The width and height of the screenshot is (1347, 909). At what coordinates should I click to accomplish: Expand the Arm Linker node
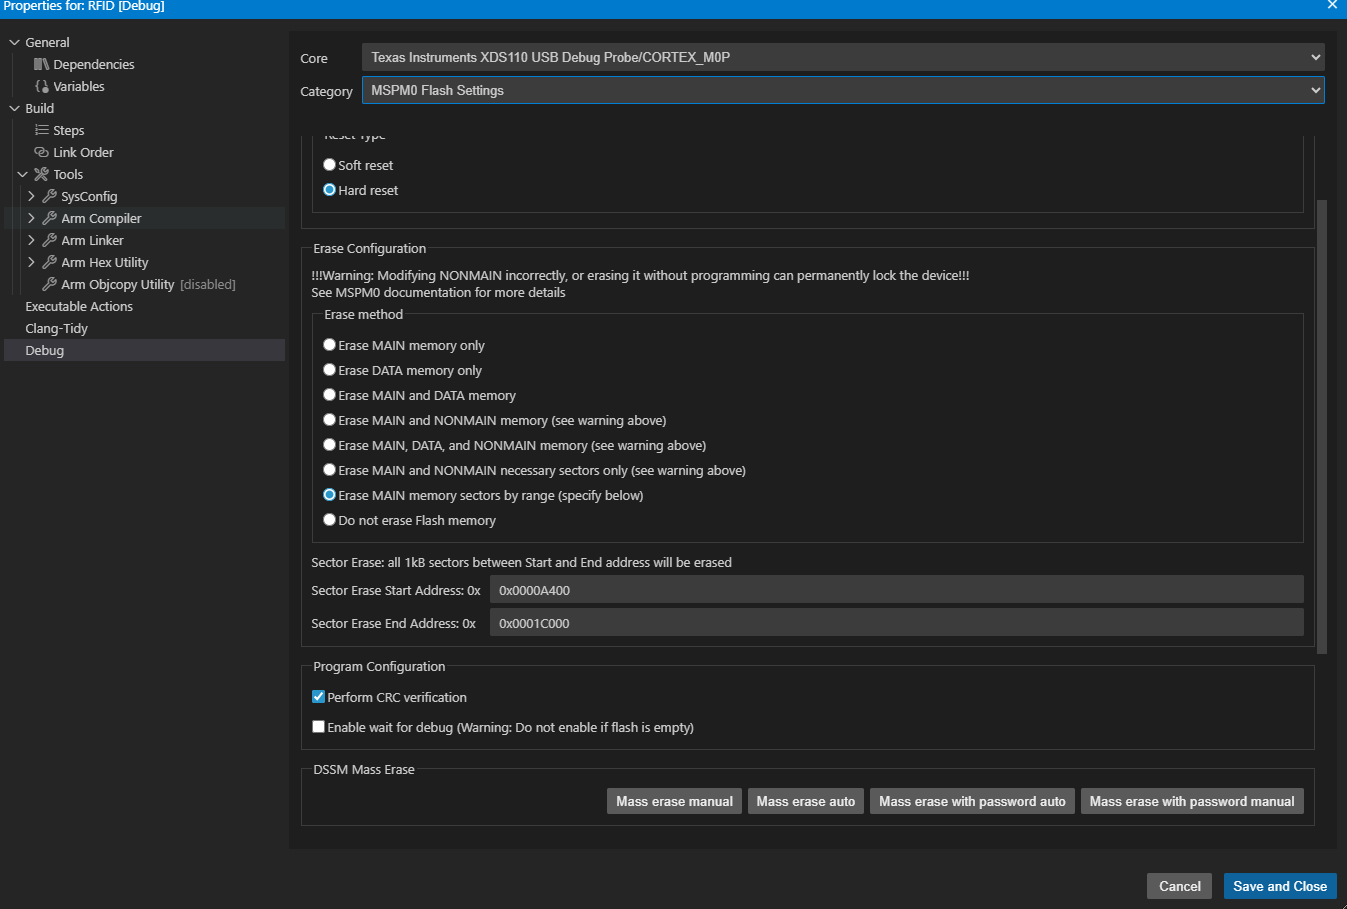[31, 240]
